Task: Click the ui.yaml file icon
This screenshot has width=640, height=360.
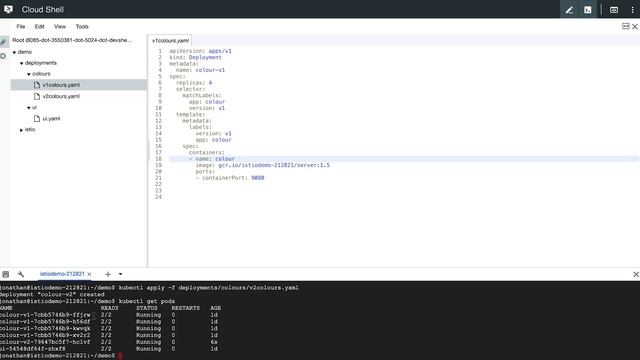Action: pyautogui.click(x=37, y=118)
